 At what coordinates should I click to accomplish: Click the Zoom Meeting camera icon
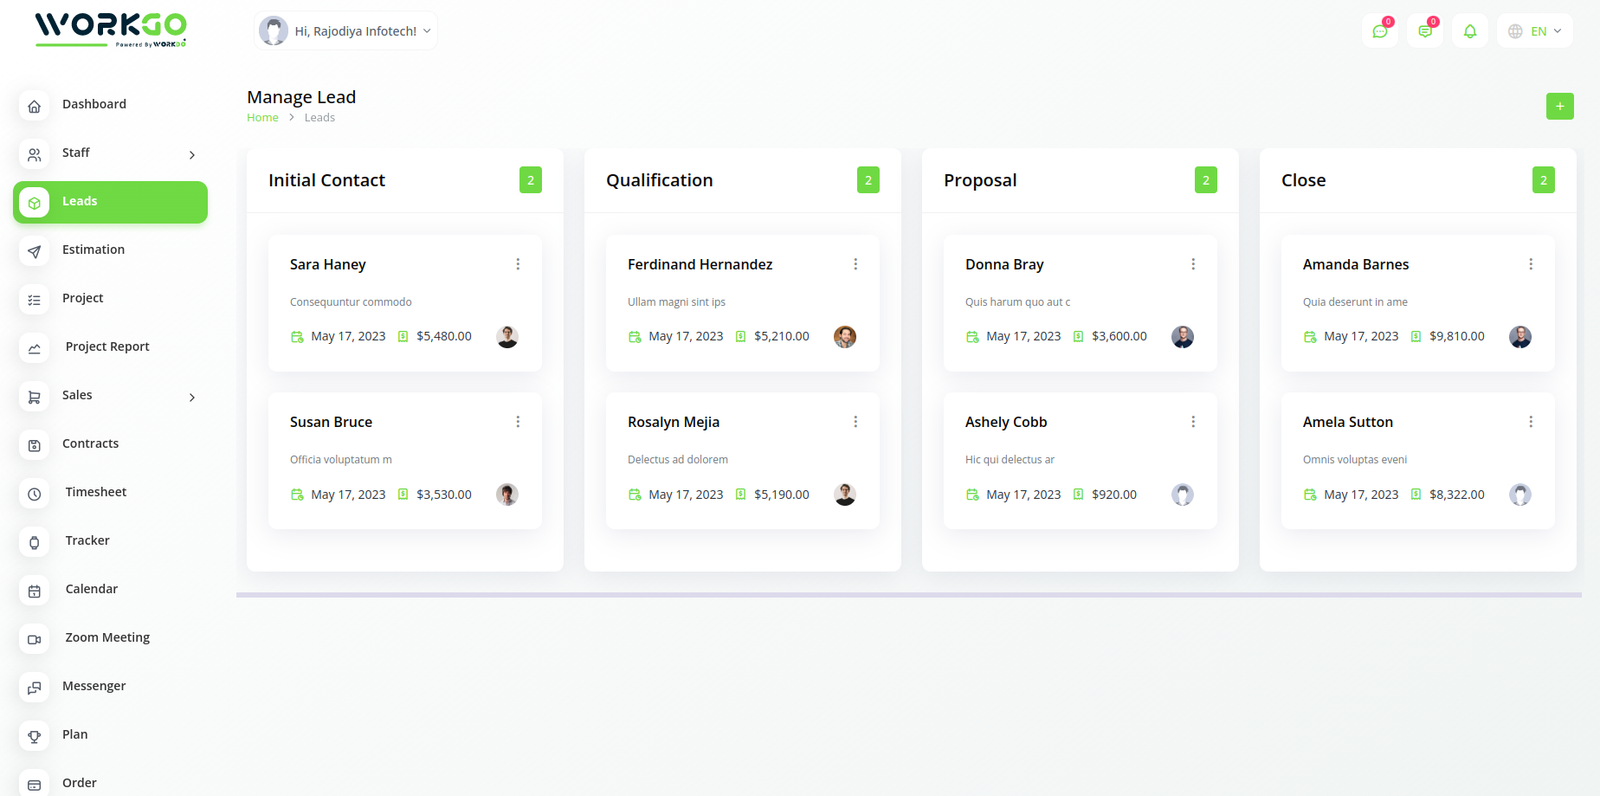coord(34,639)
